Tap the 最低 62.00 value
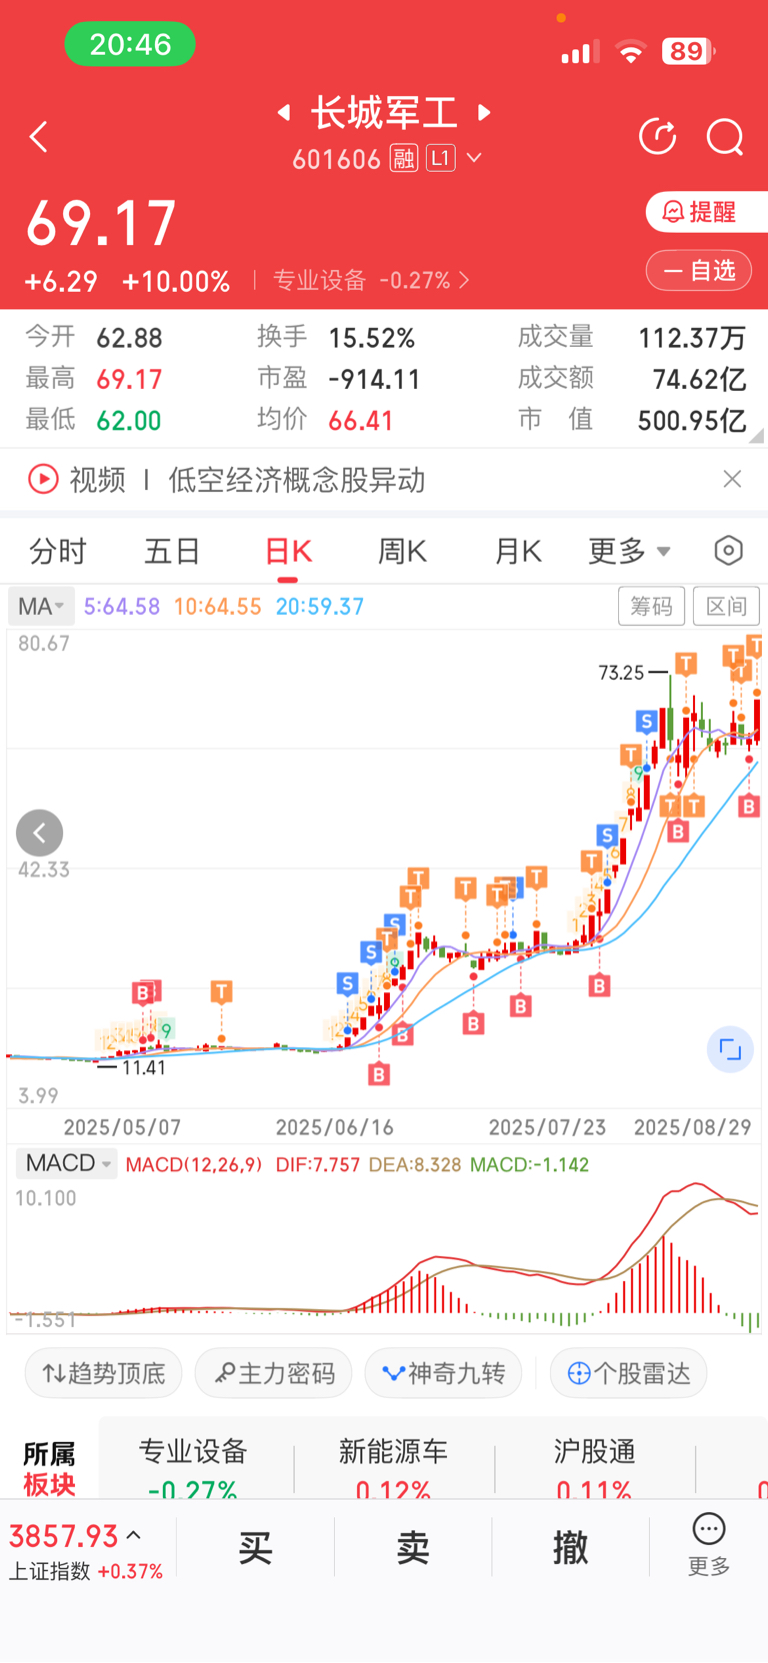Viewport: 768px width, 1663px height. point(129,421)
